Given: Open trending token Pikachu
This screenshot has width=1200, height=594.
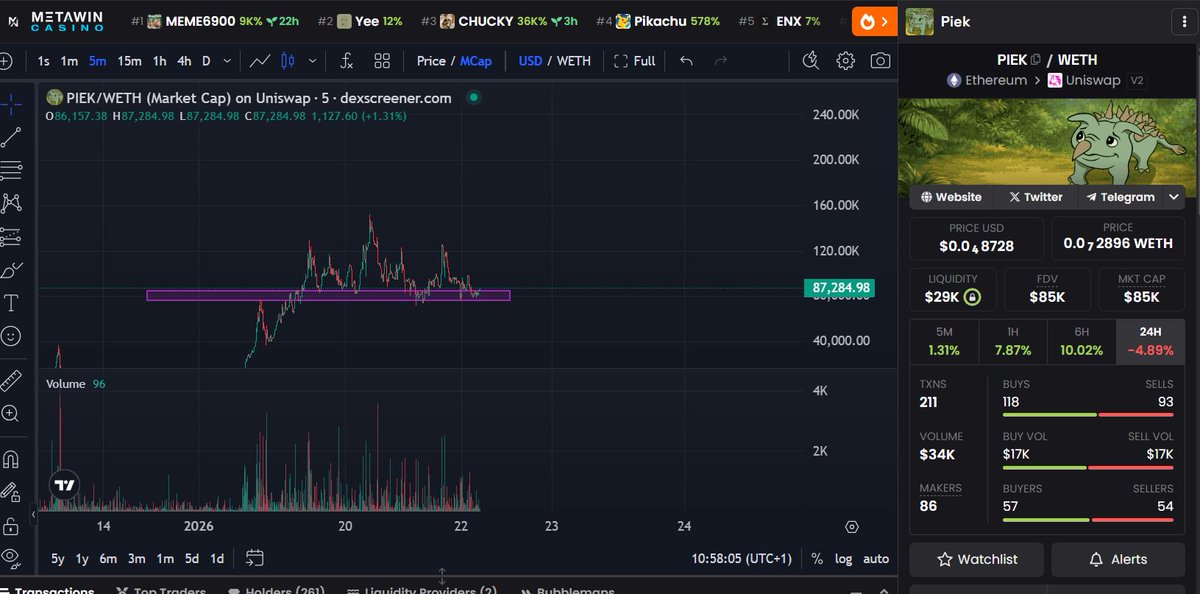Looking at the screenshot, I should (667, 21).
